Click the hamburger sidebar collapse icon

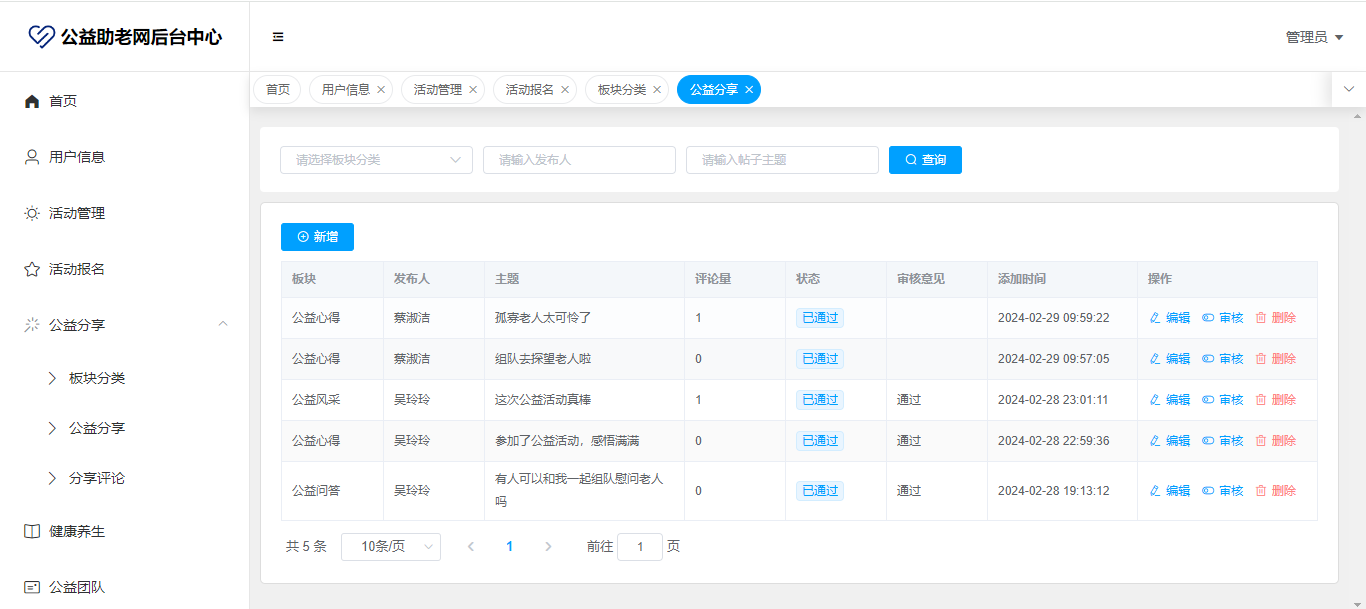point(278,37)
